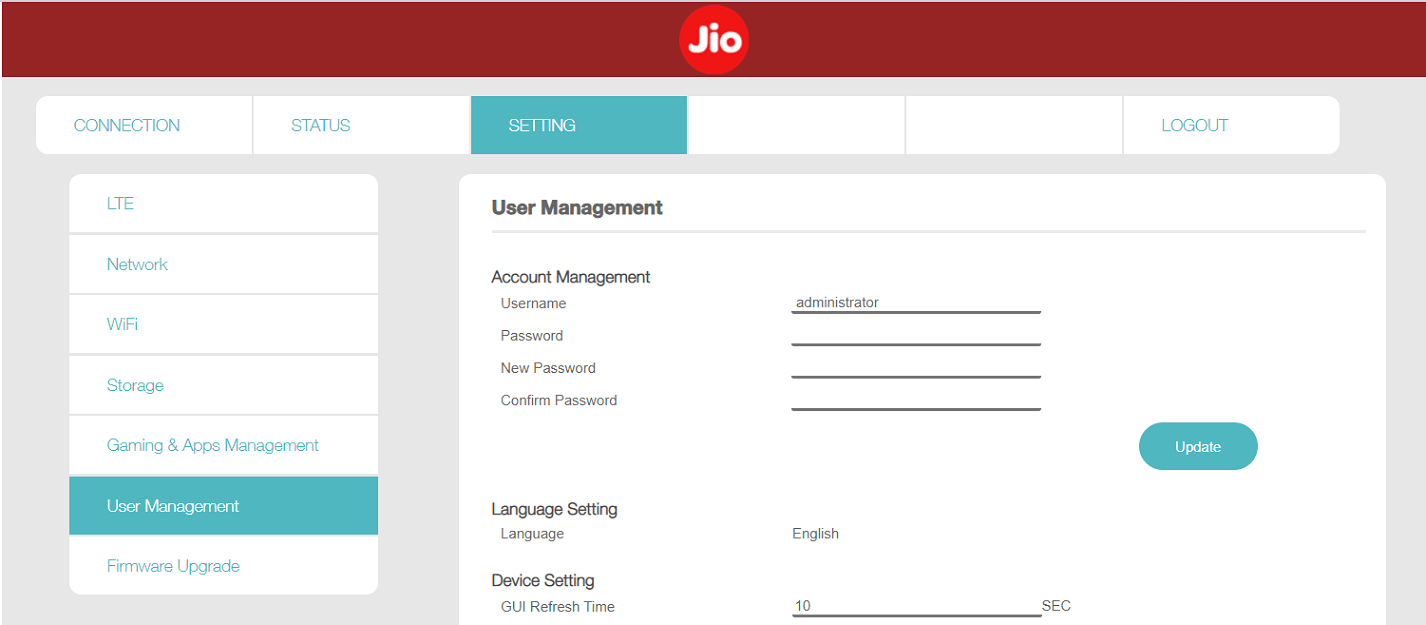1426x625 pixels.
Task: Select User Management in the sidebar
Action: (173, 505)
